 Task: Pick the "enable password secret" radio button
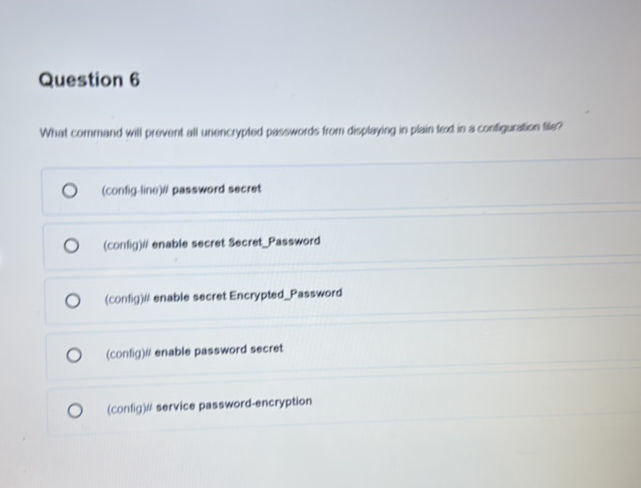[73, 353]
